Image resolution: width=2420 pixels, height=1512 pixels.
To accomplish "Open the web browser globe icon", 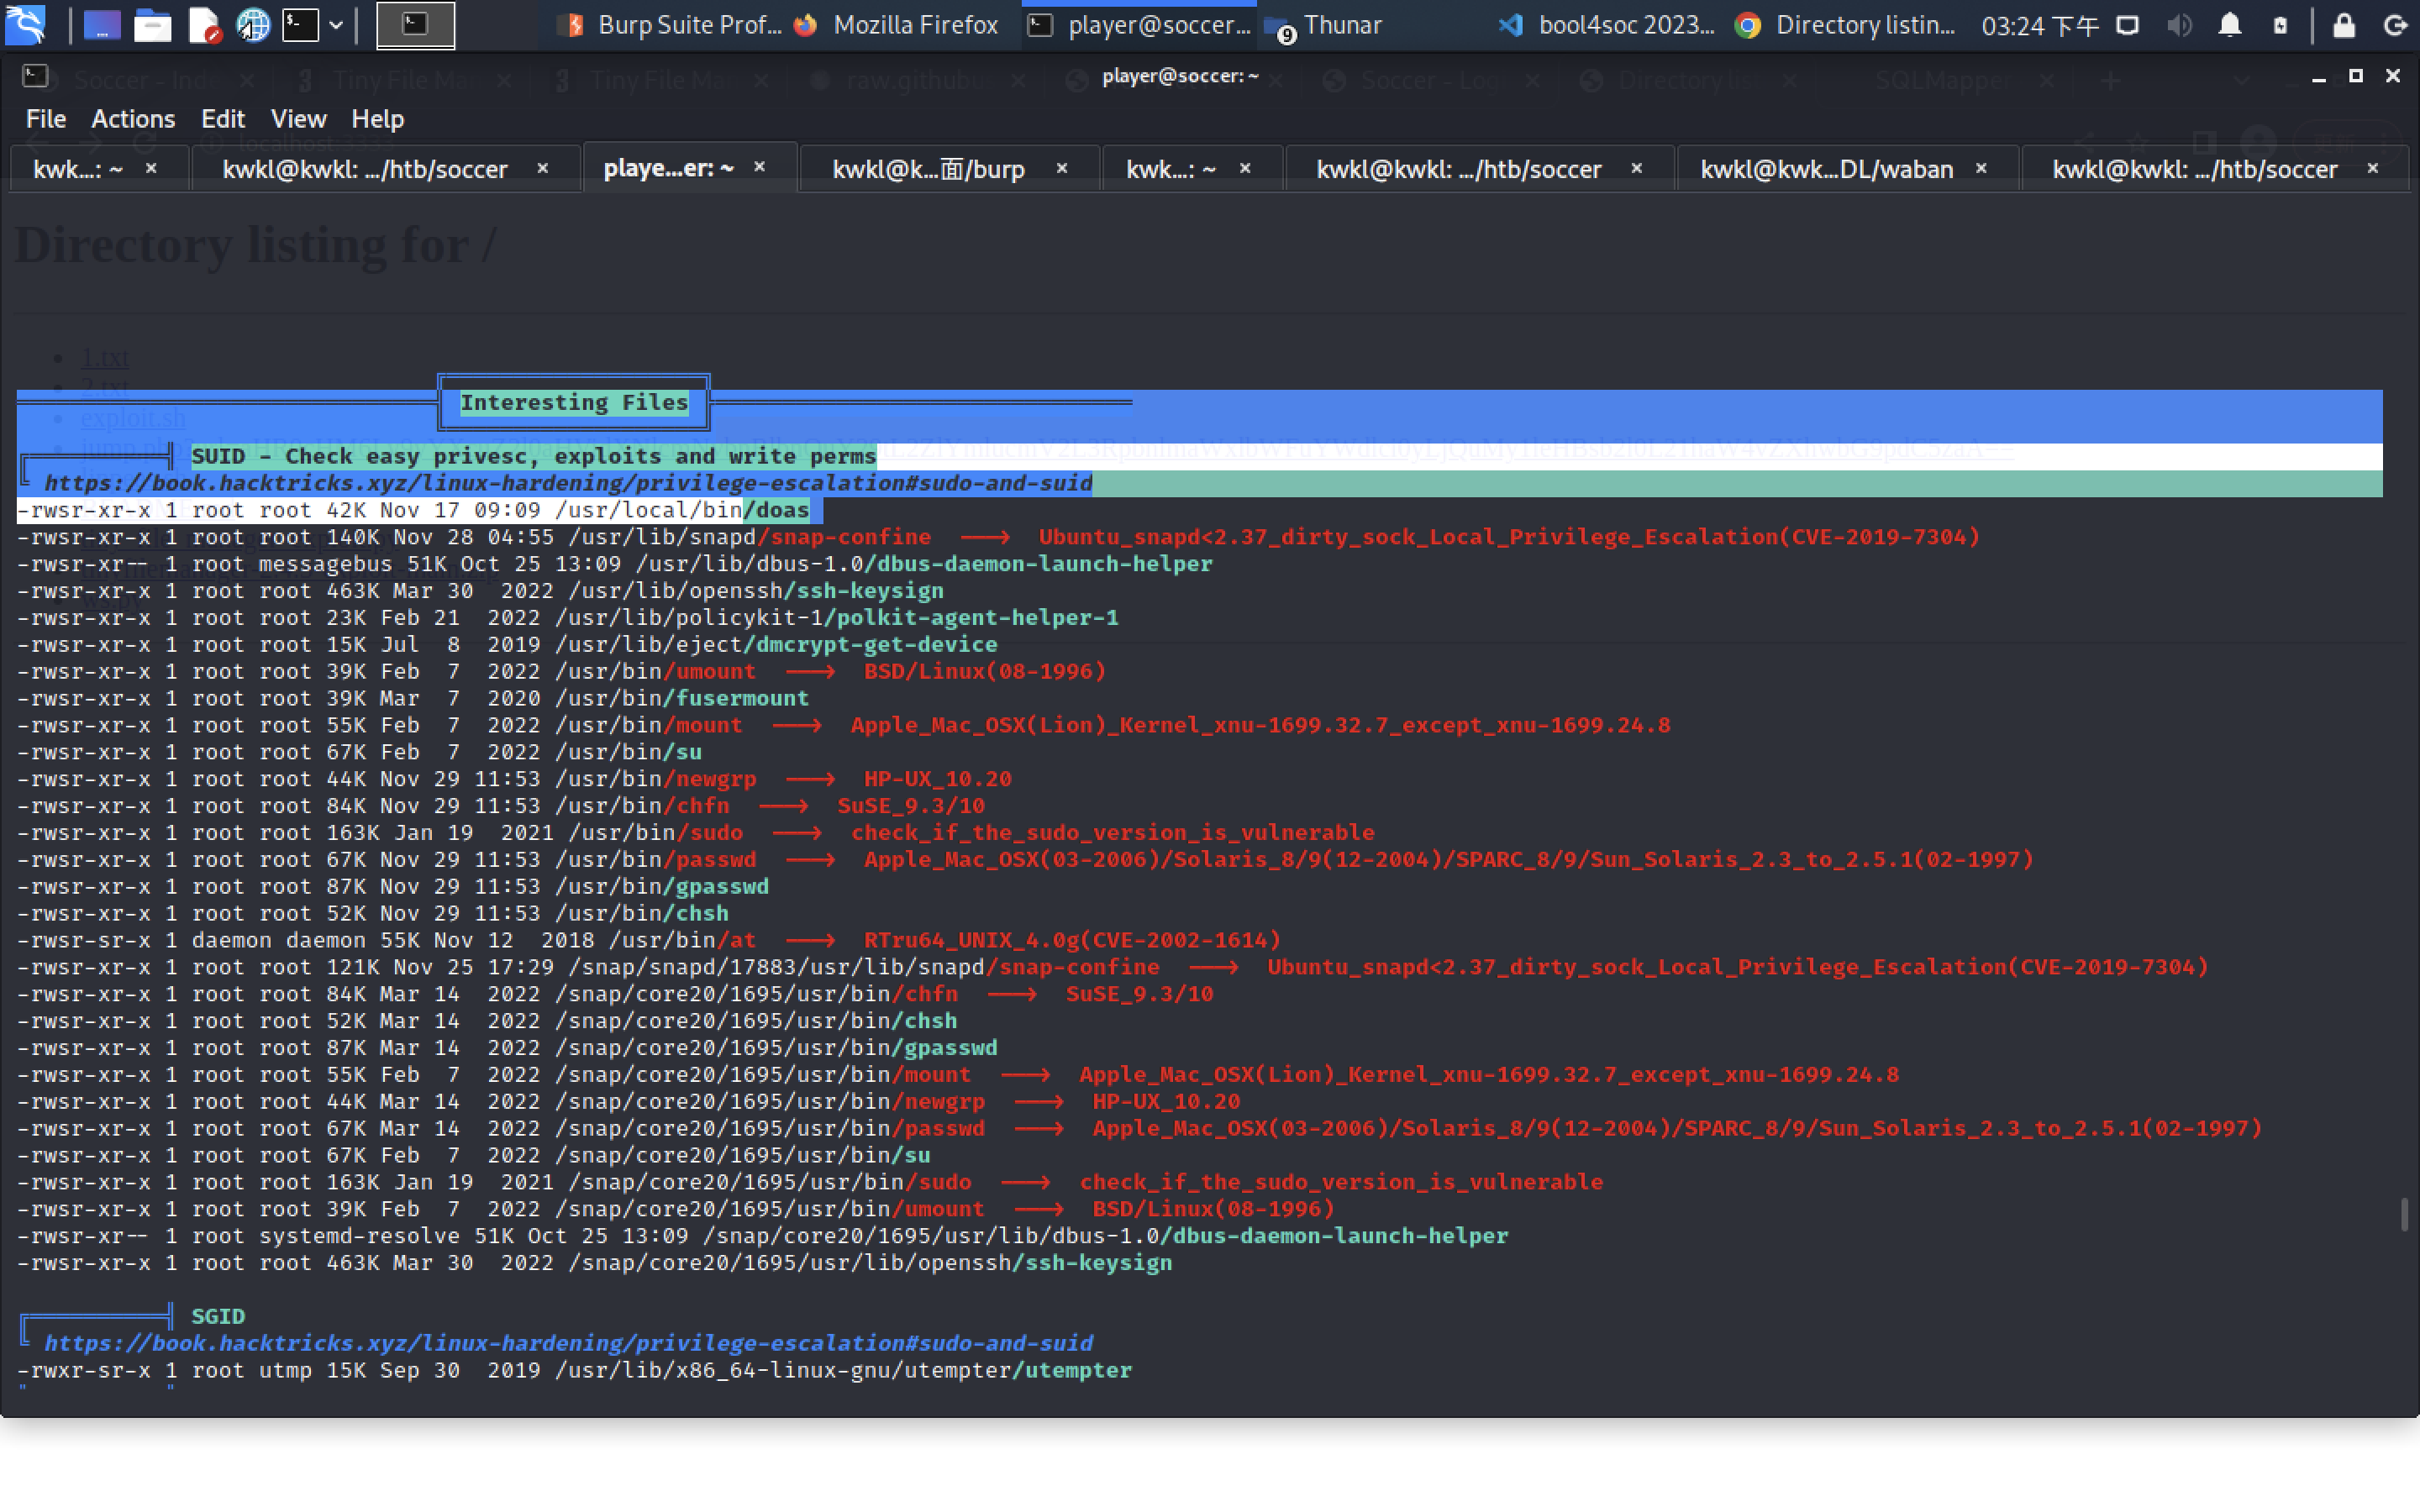I will click(x=253, y=25).
